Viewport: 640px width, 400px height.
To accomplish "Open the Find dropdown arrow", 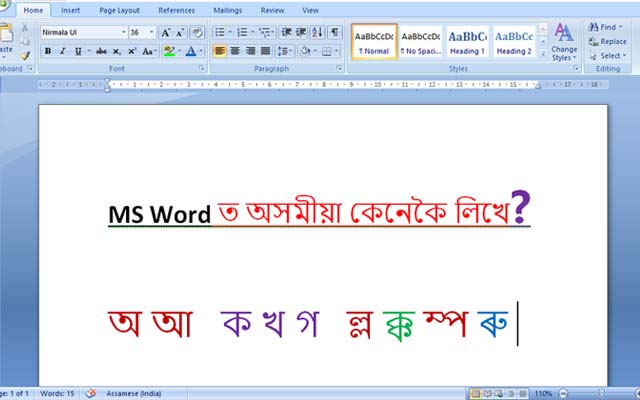I will click(620, 27).
